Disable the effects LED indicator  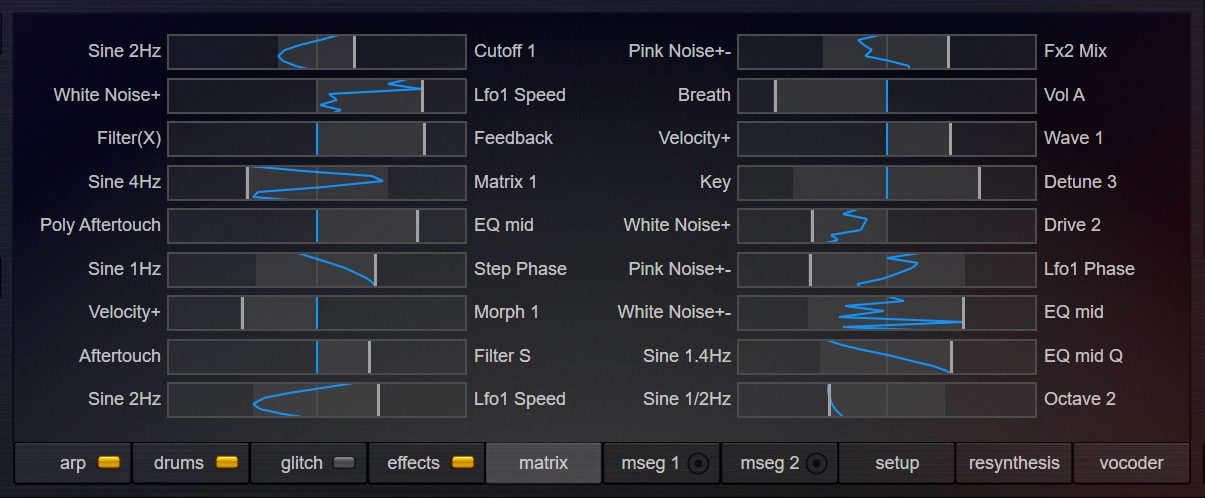click(462, 463)
